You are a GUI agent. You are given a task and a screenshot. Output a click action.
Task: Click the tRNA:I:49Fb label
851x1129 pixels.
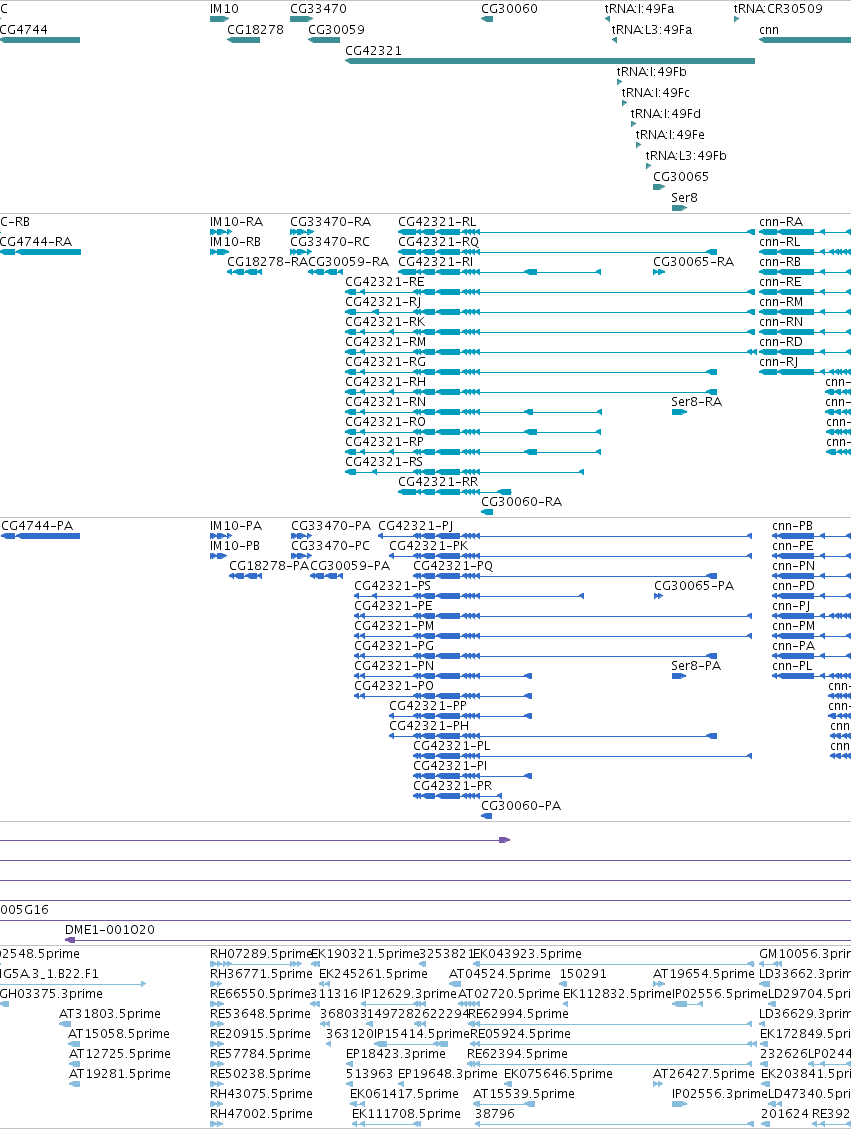pyautogui.click(x=652, y=71)
